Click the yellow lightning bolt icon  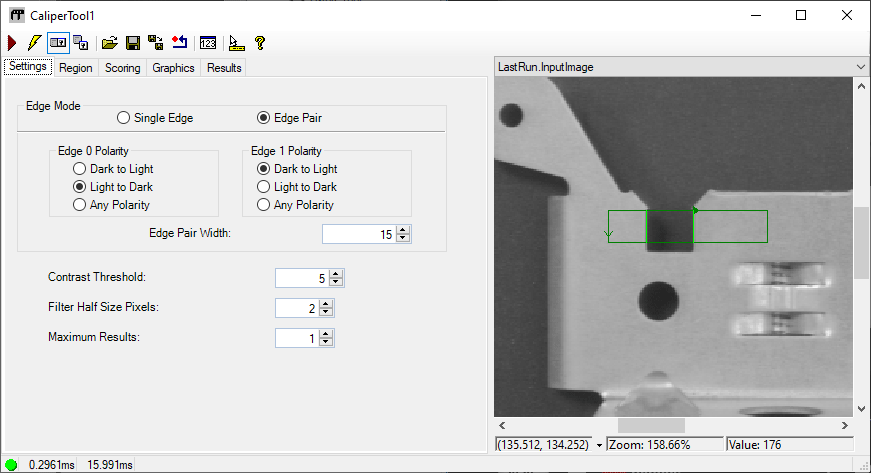[x=34, y=43]
